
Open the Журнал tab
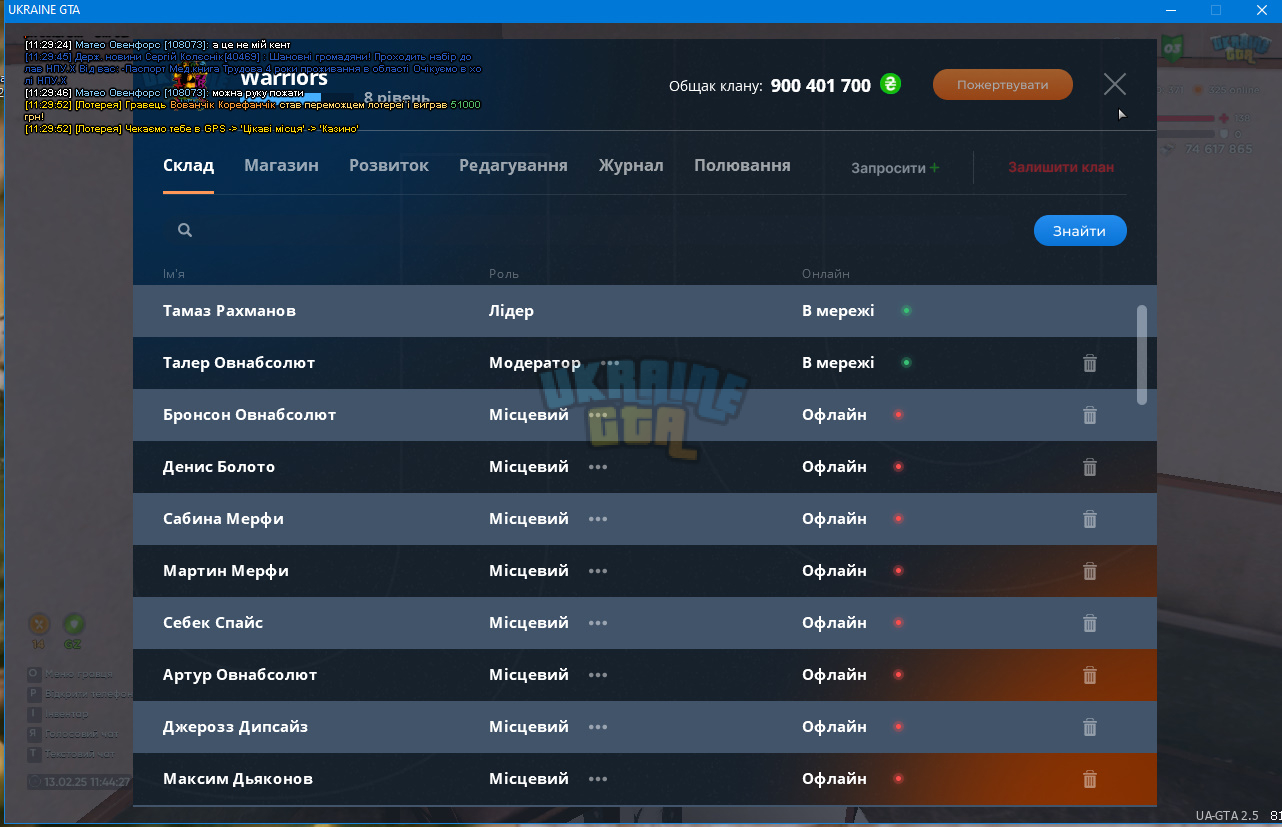coord(631,166)
